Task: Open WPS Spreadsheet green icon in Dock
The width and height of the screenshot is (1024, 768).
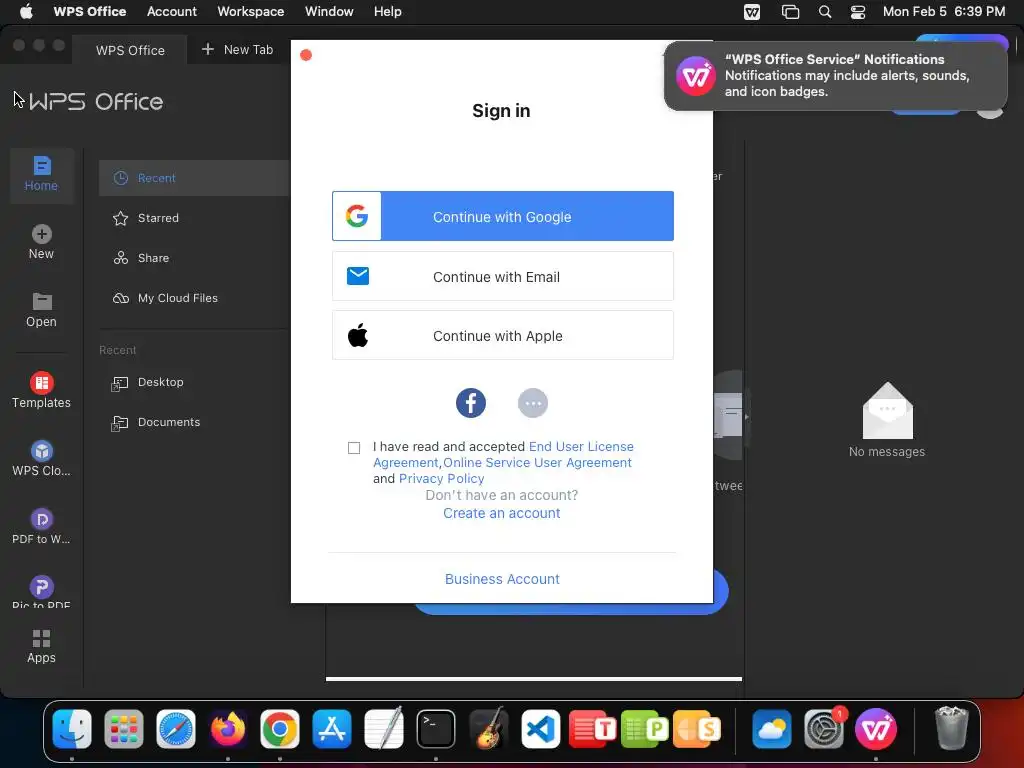Action: (645, 729)
